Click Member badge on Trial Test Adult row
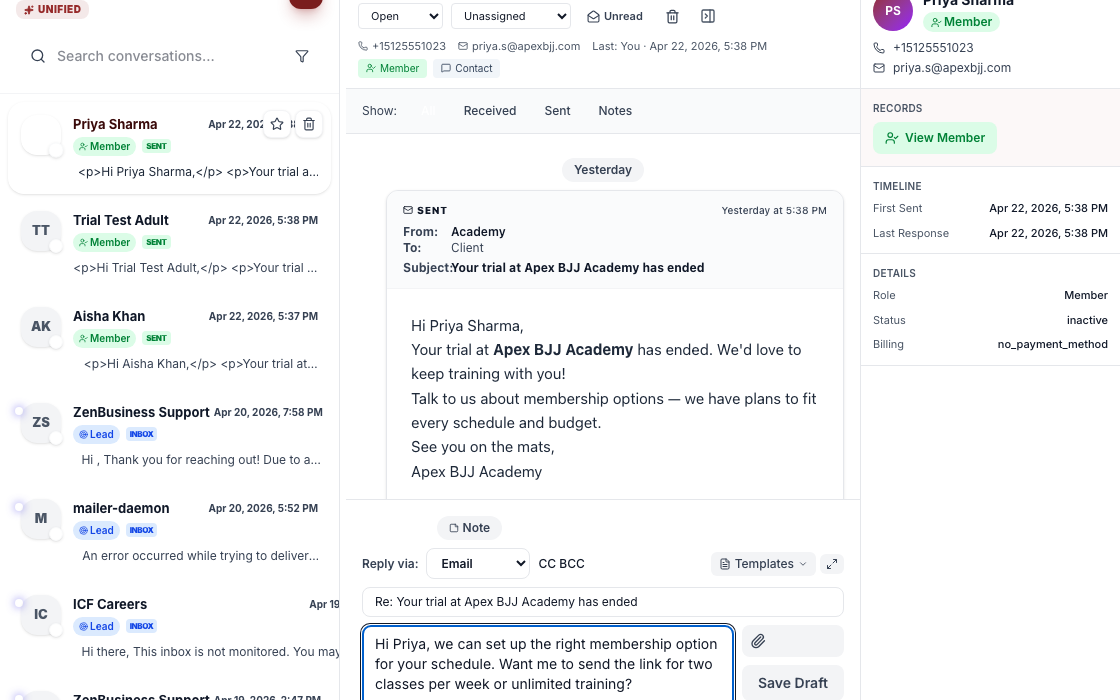Image resolution: width=1120 pixels, height=700 pixels. point(104,242)
